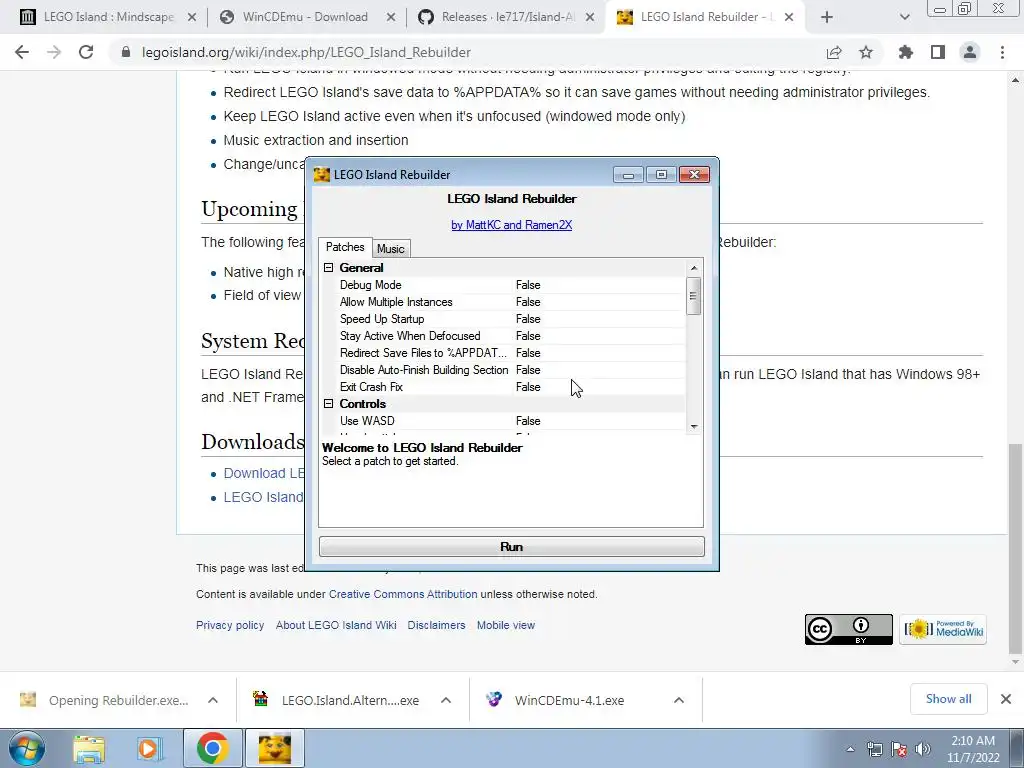Bookmark this page with the star icon
The image size is (1024, 768).
click(866, 52)
